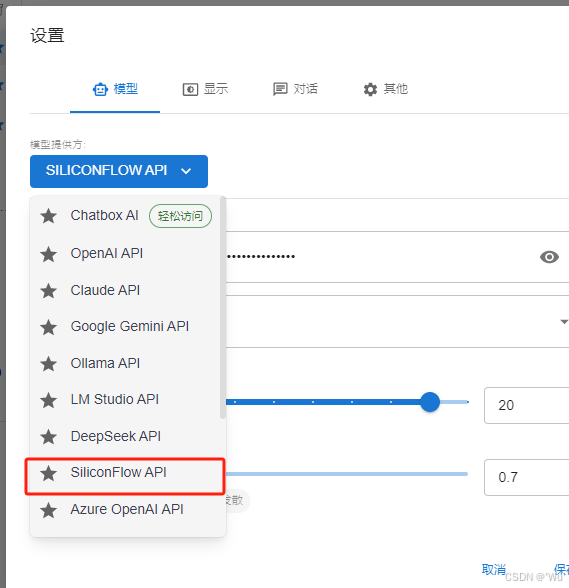Viewport: 569px width, 588px height.
Task: Click star icon next to Azure OpenAI API
Action: (48, 510)
